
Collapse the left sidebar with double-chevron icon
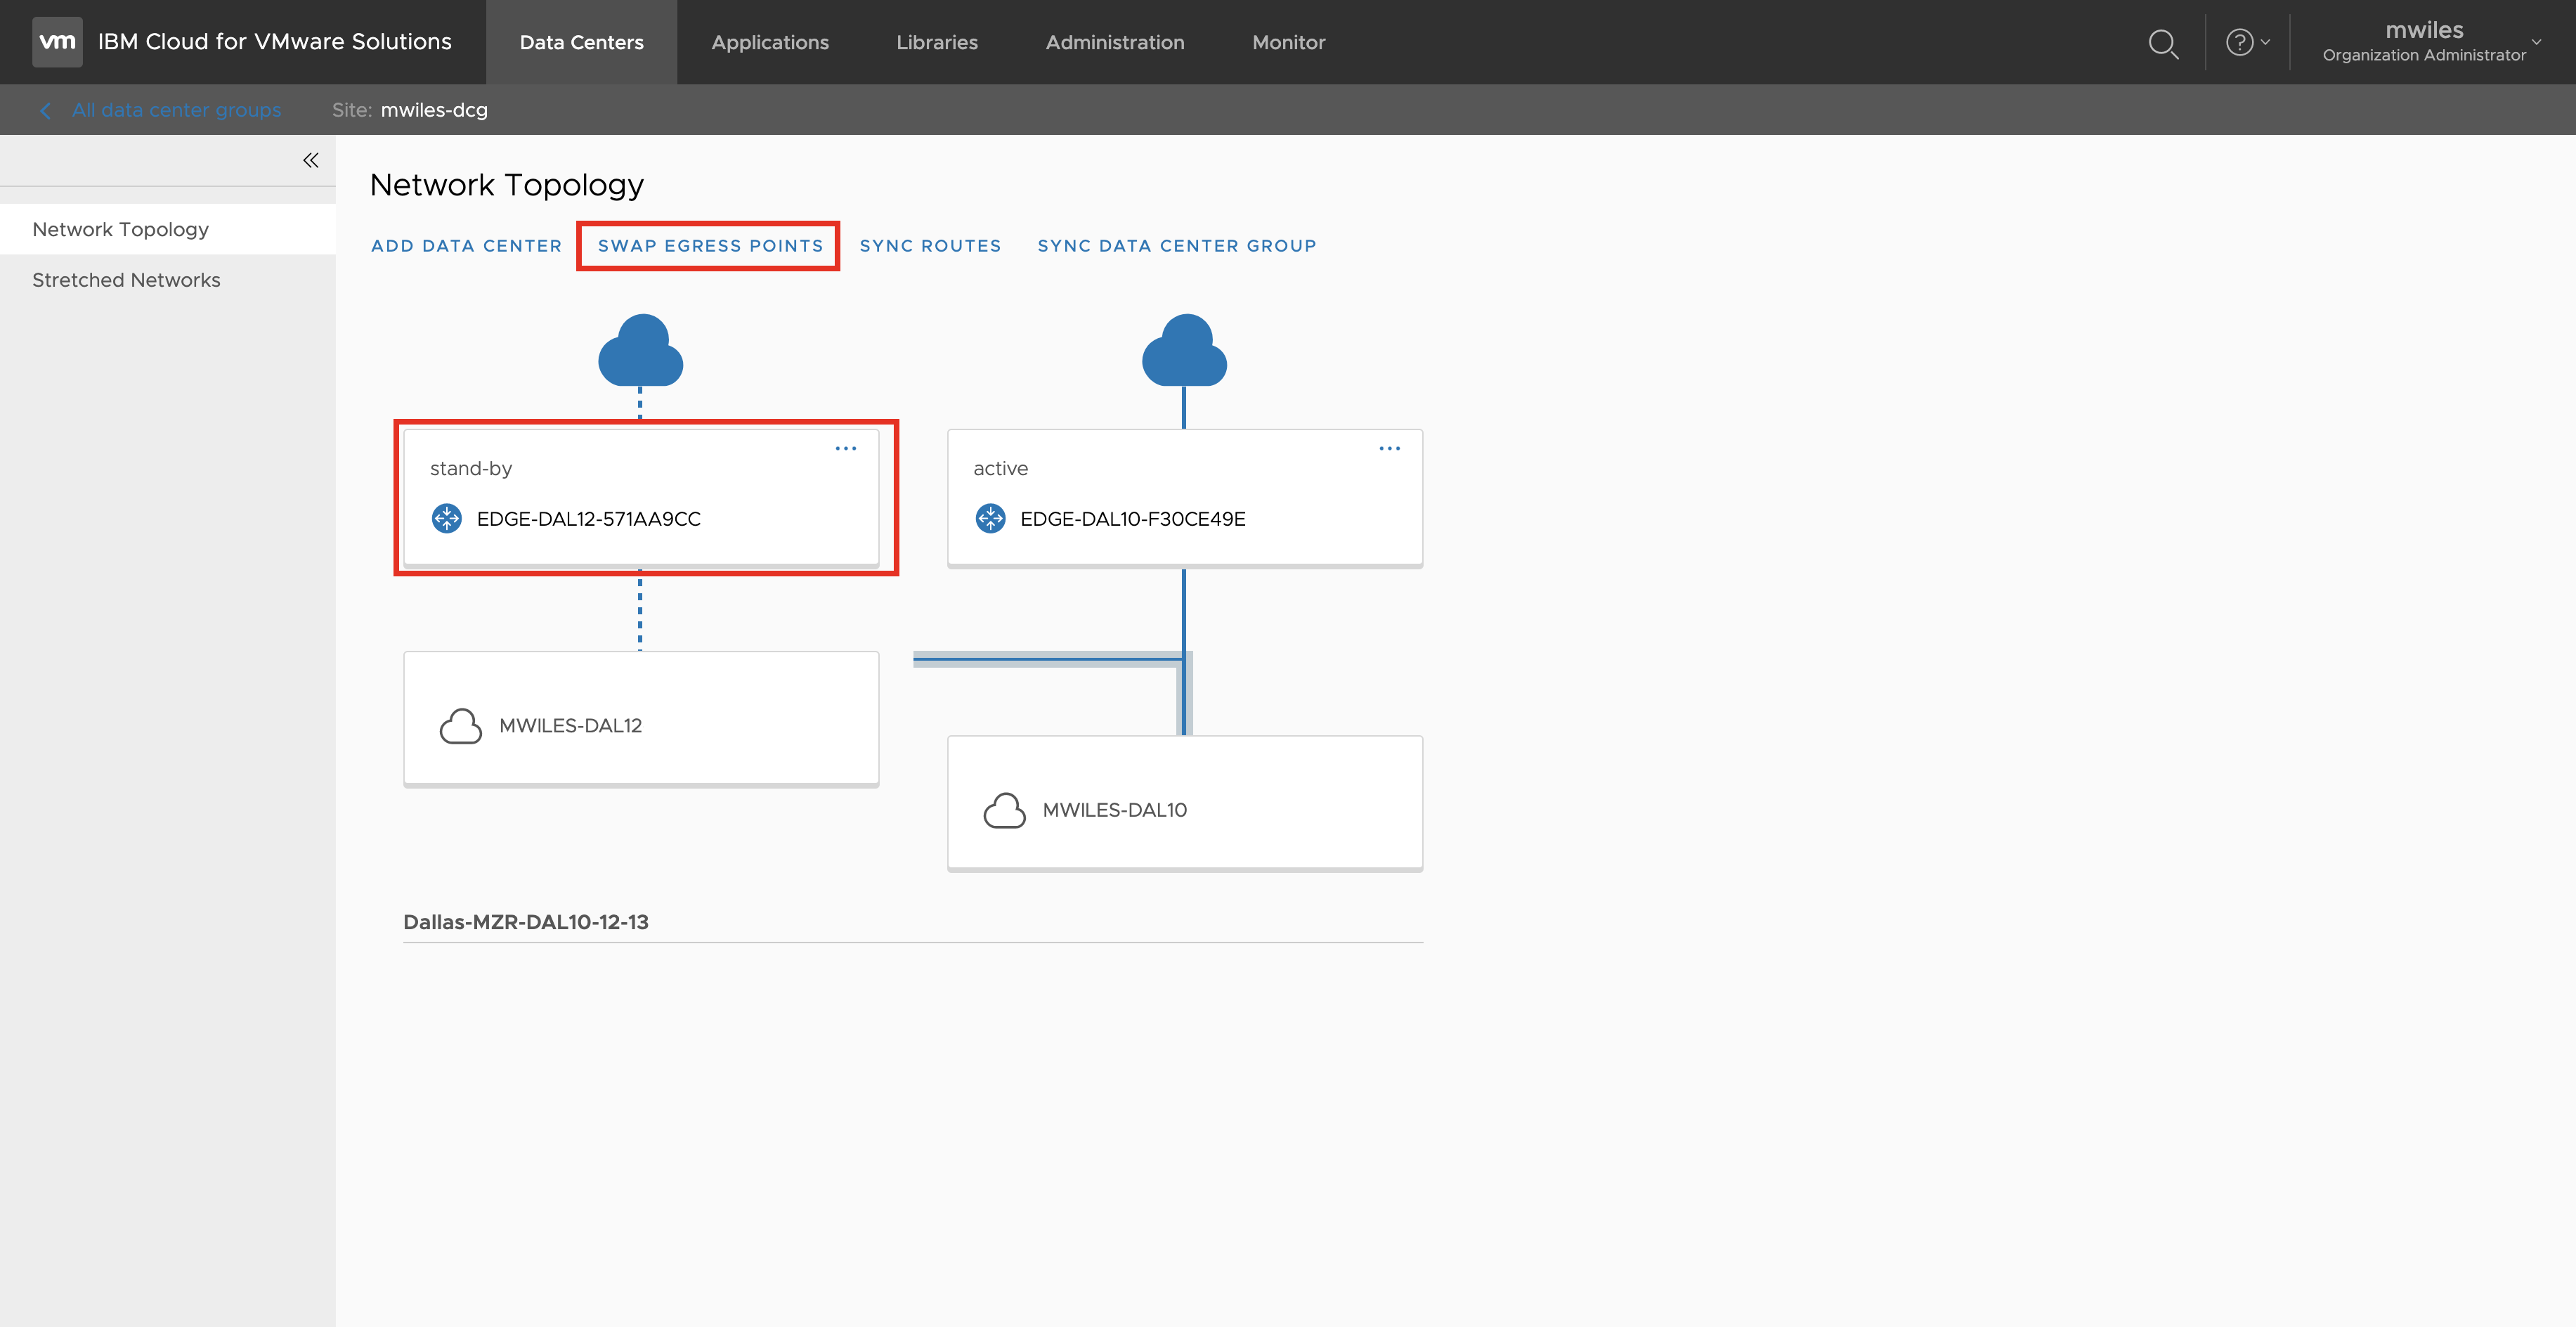coord(310,160)
